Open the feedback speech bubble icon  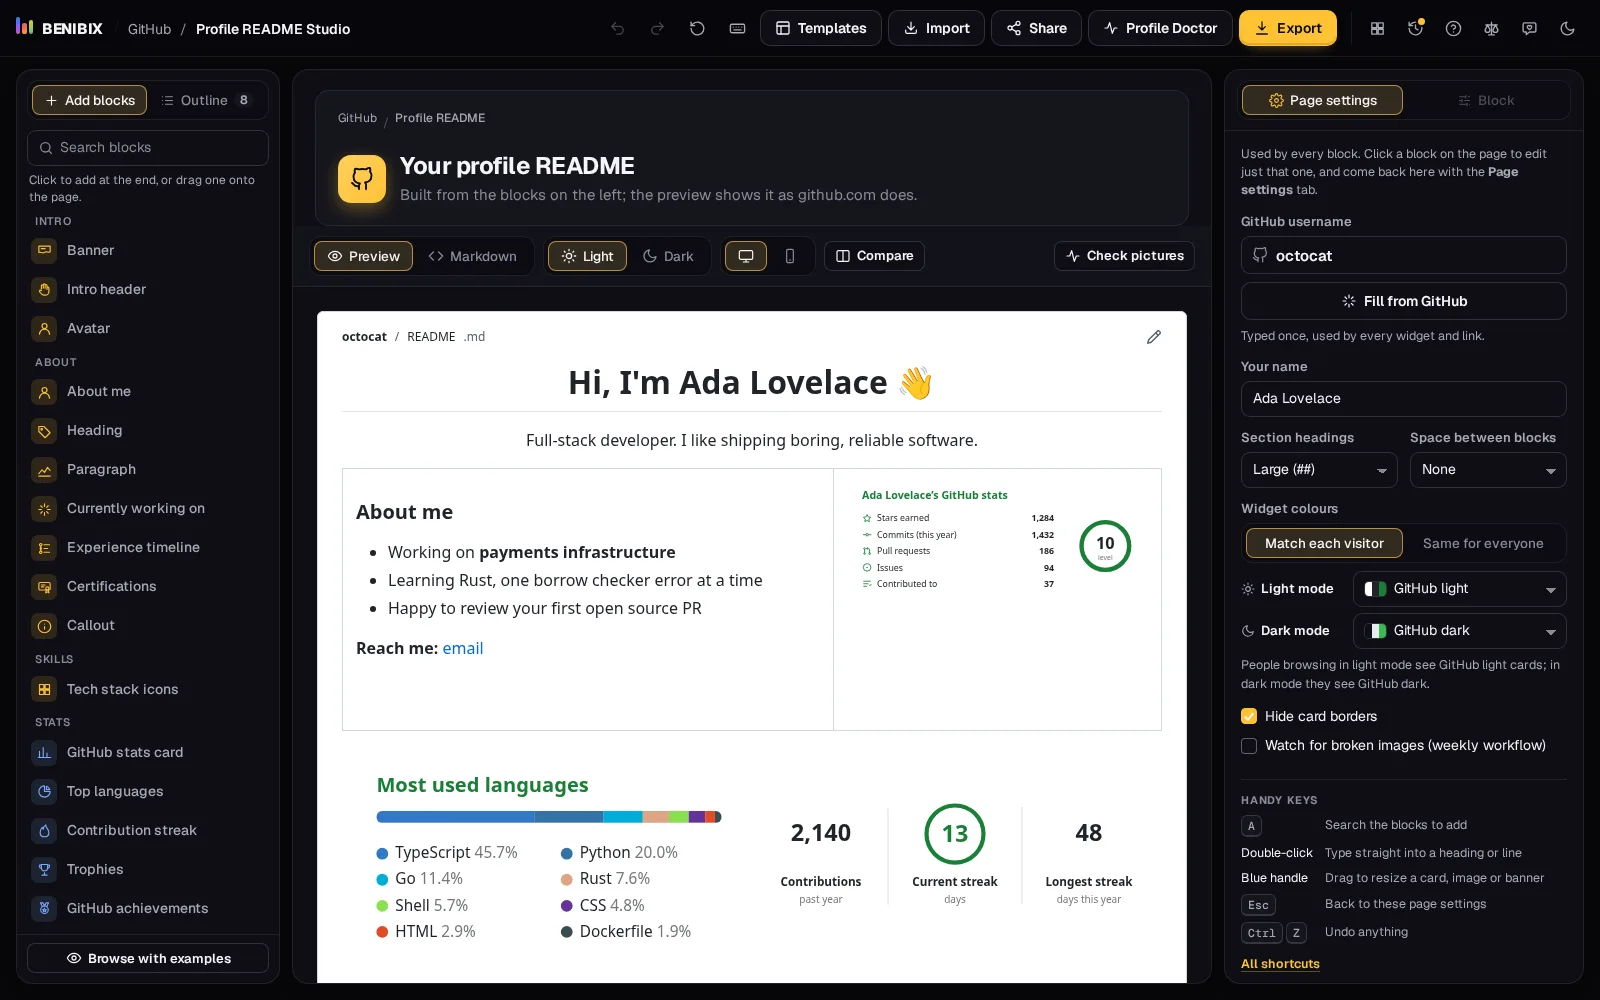click(x=1529, y=29)
